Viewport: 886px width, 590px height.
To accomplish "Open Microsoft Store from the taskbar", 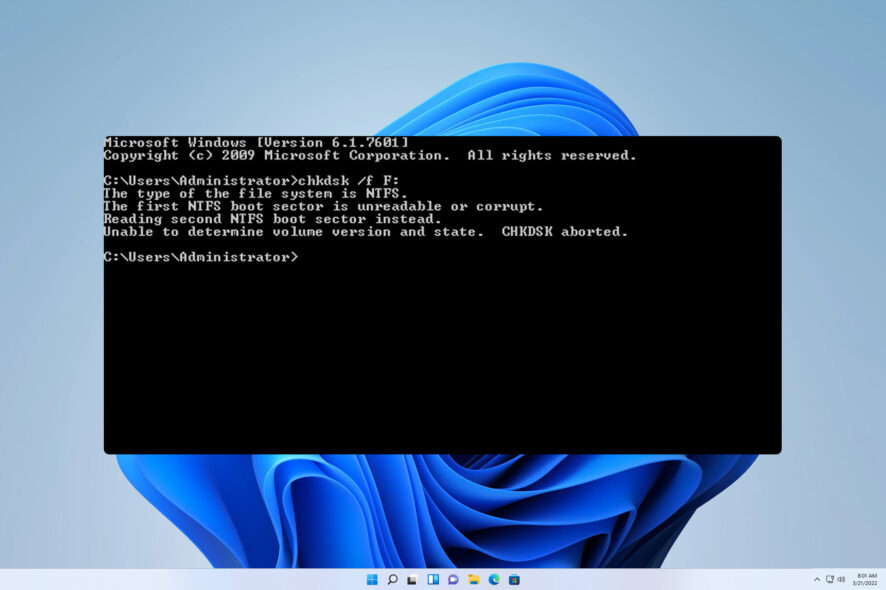I will 514,579.
